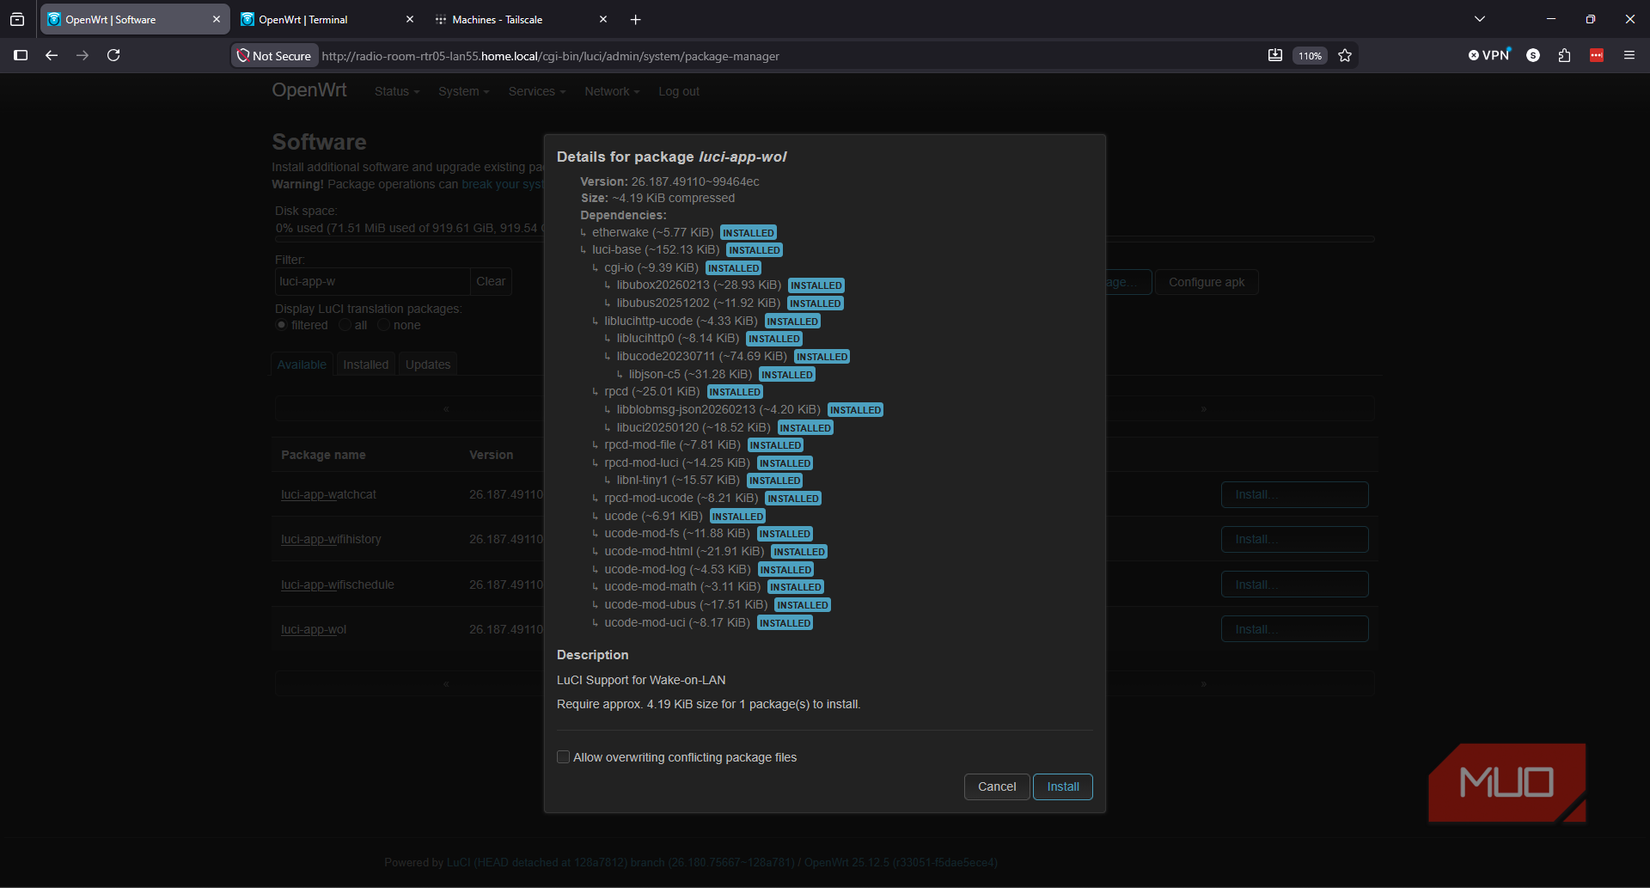Screen dimensions: 1650x888
Task: Click the VPN icon in the toolbar
Action: [1489, 55]
